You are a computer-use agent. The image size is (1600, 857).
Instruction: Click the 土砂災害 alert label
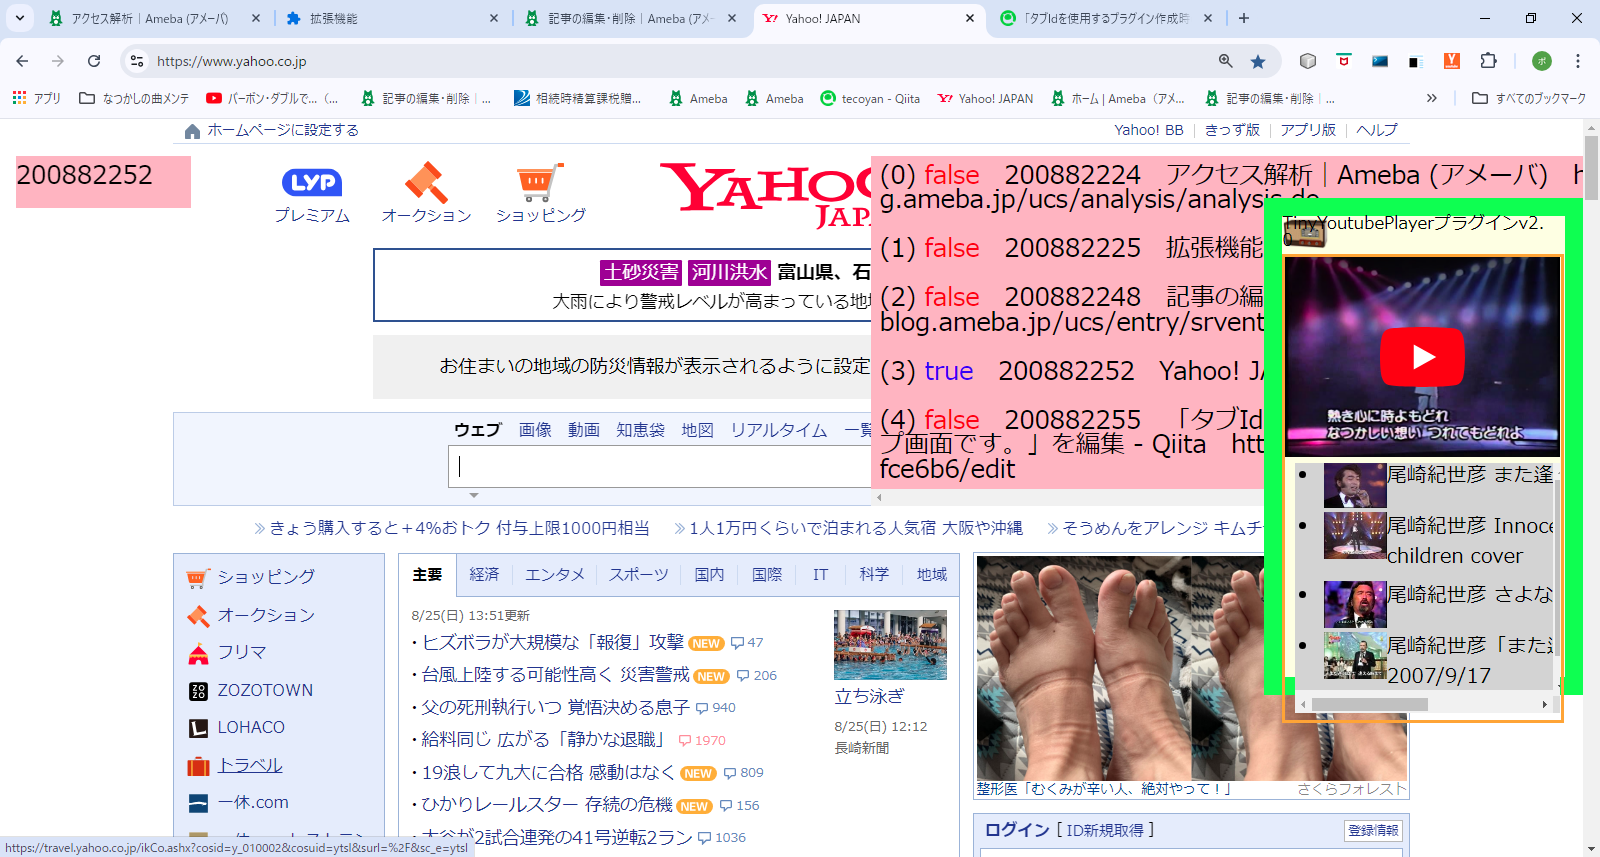click(x=641, y=272)
